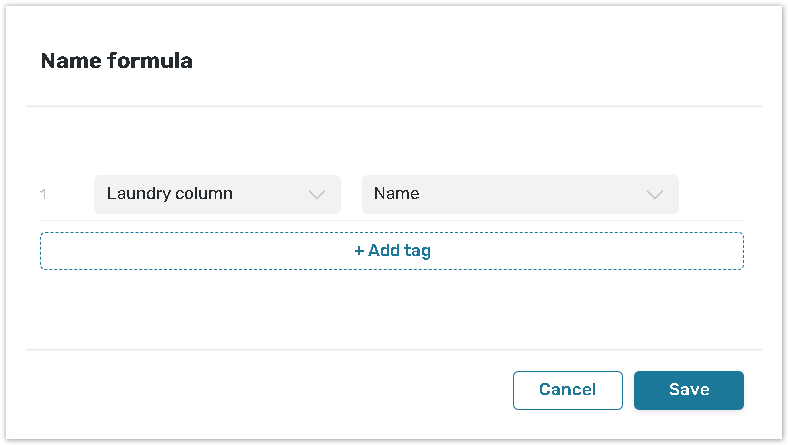The width and height of the screenshot is (788, 445).
Task: Click the Name formula dialog title
Action: 116,61
